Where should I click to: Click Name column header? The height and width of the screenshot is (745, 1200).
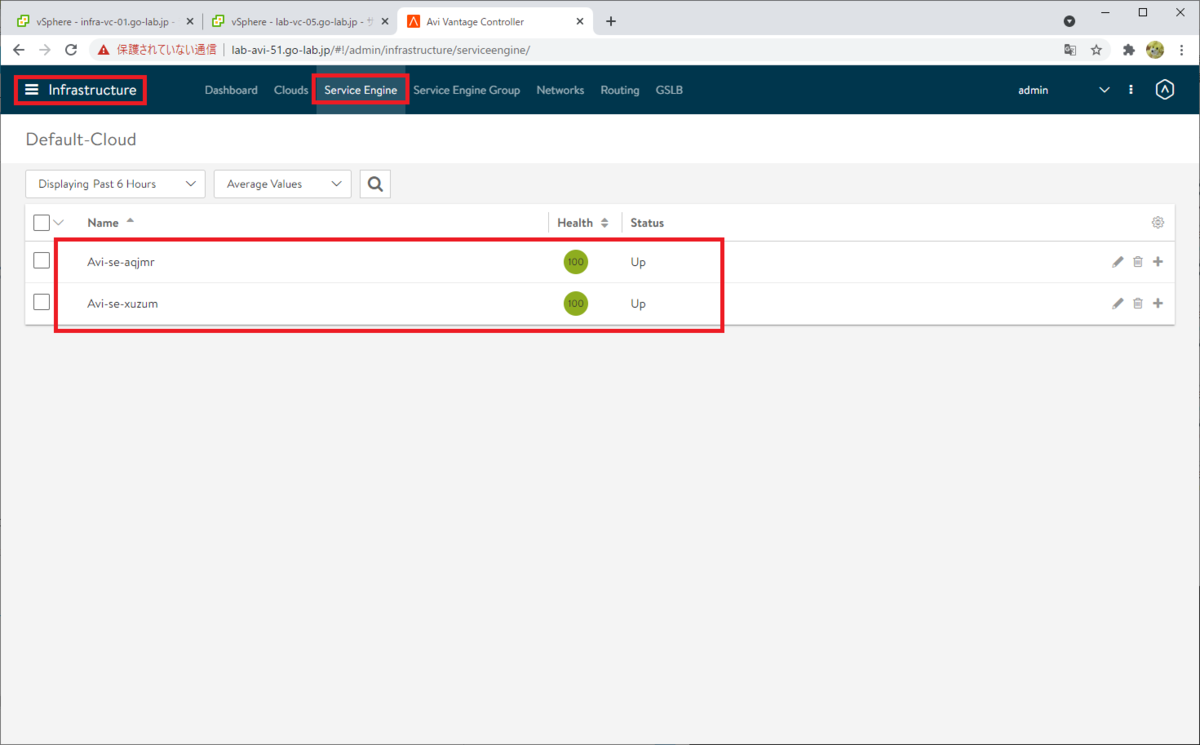point(103,223)
